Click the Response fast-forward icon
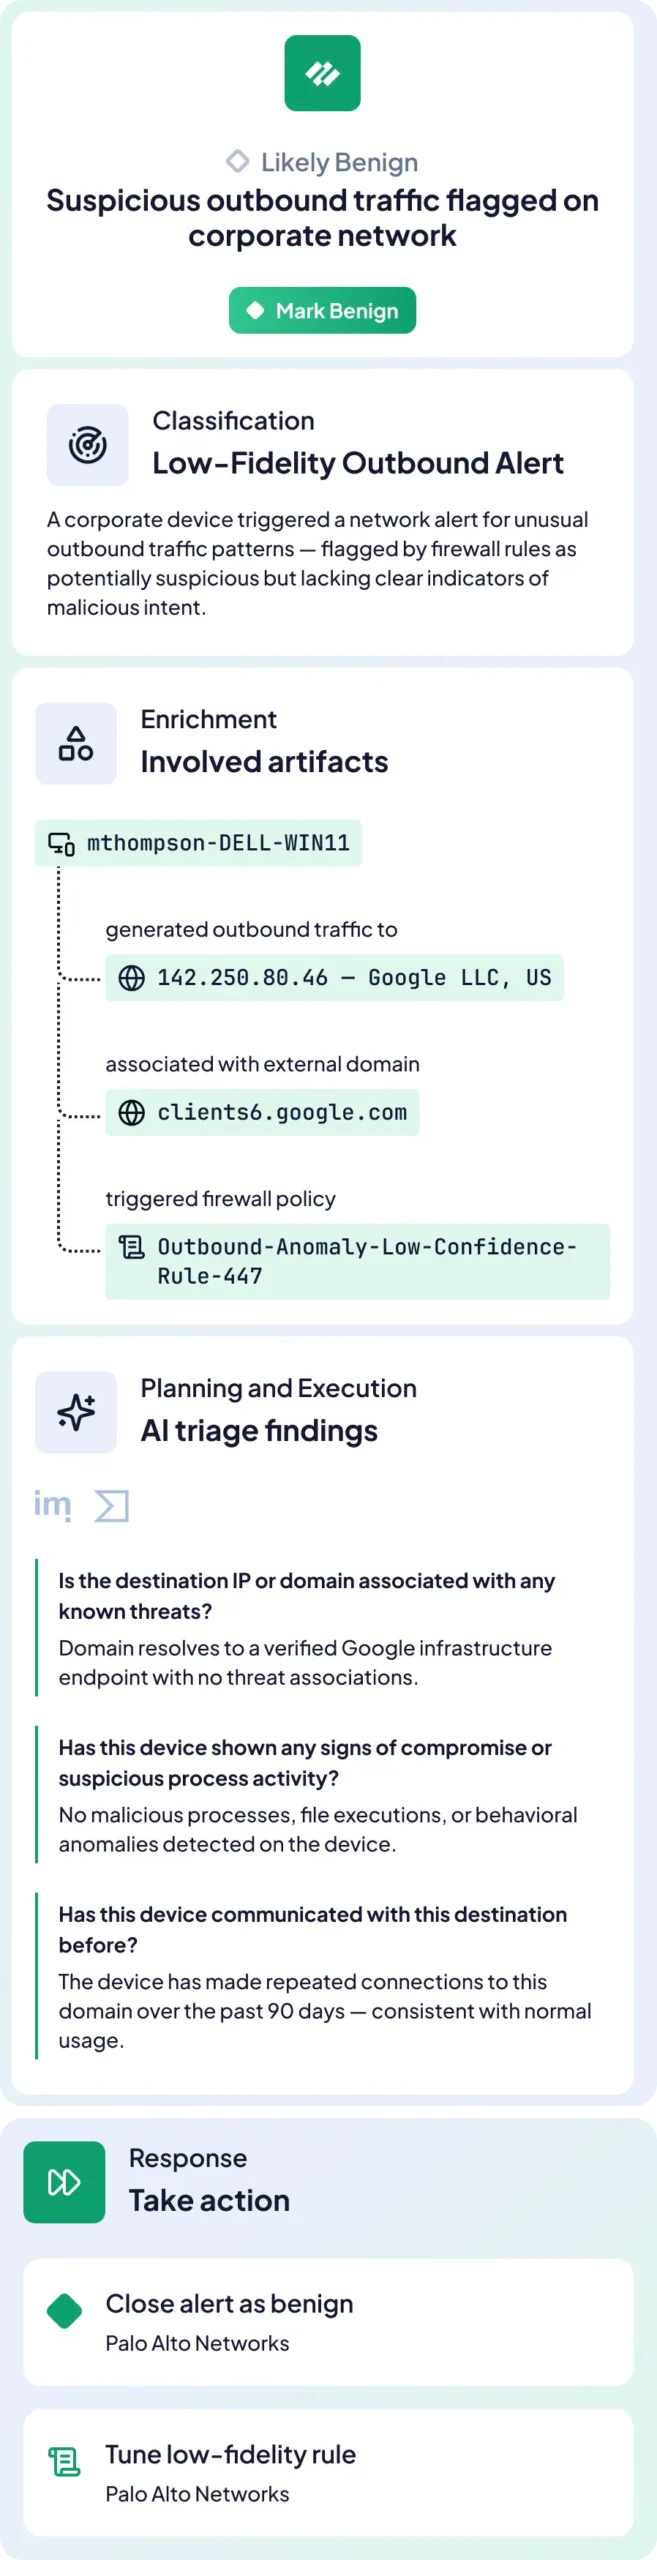Viewport: 657px width, 2560px height. pos(64,2182)
